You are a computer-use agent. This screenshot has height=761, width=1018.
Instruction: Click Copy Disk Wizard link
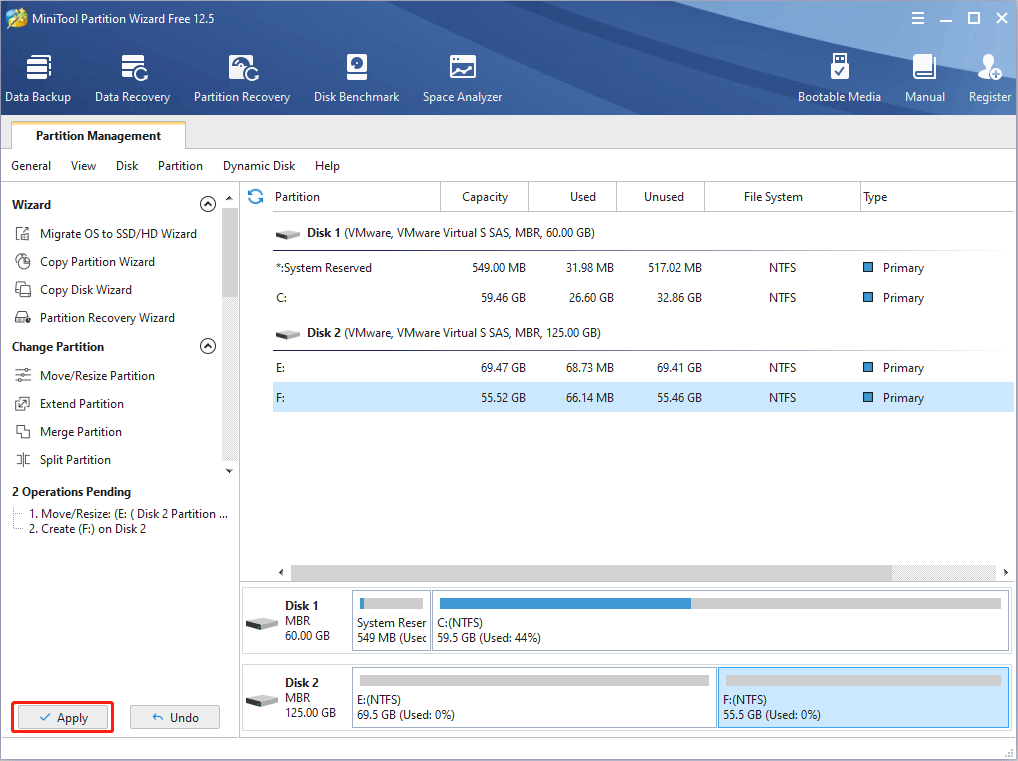pyautogui.click(x=86, y=290)
